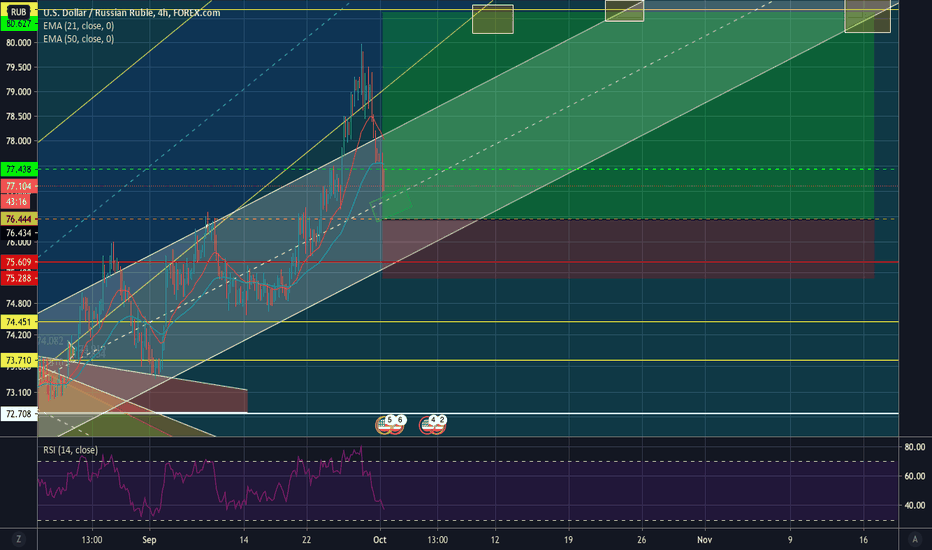Click the 79.500 price axis tick
Viewport: 932px width, 550px height.
click(x=18, y=67)
